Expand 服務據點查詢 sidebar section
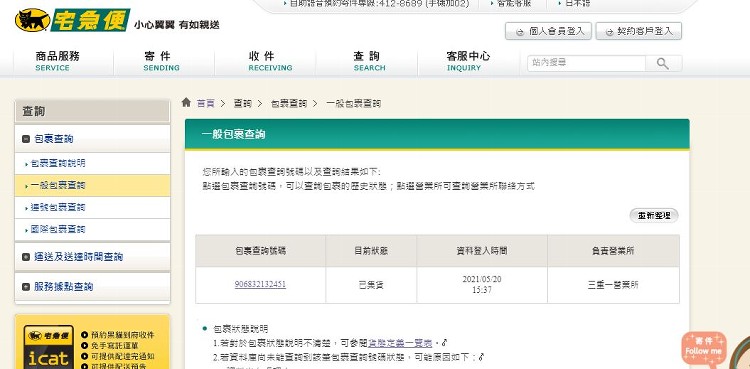 92,287
